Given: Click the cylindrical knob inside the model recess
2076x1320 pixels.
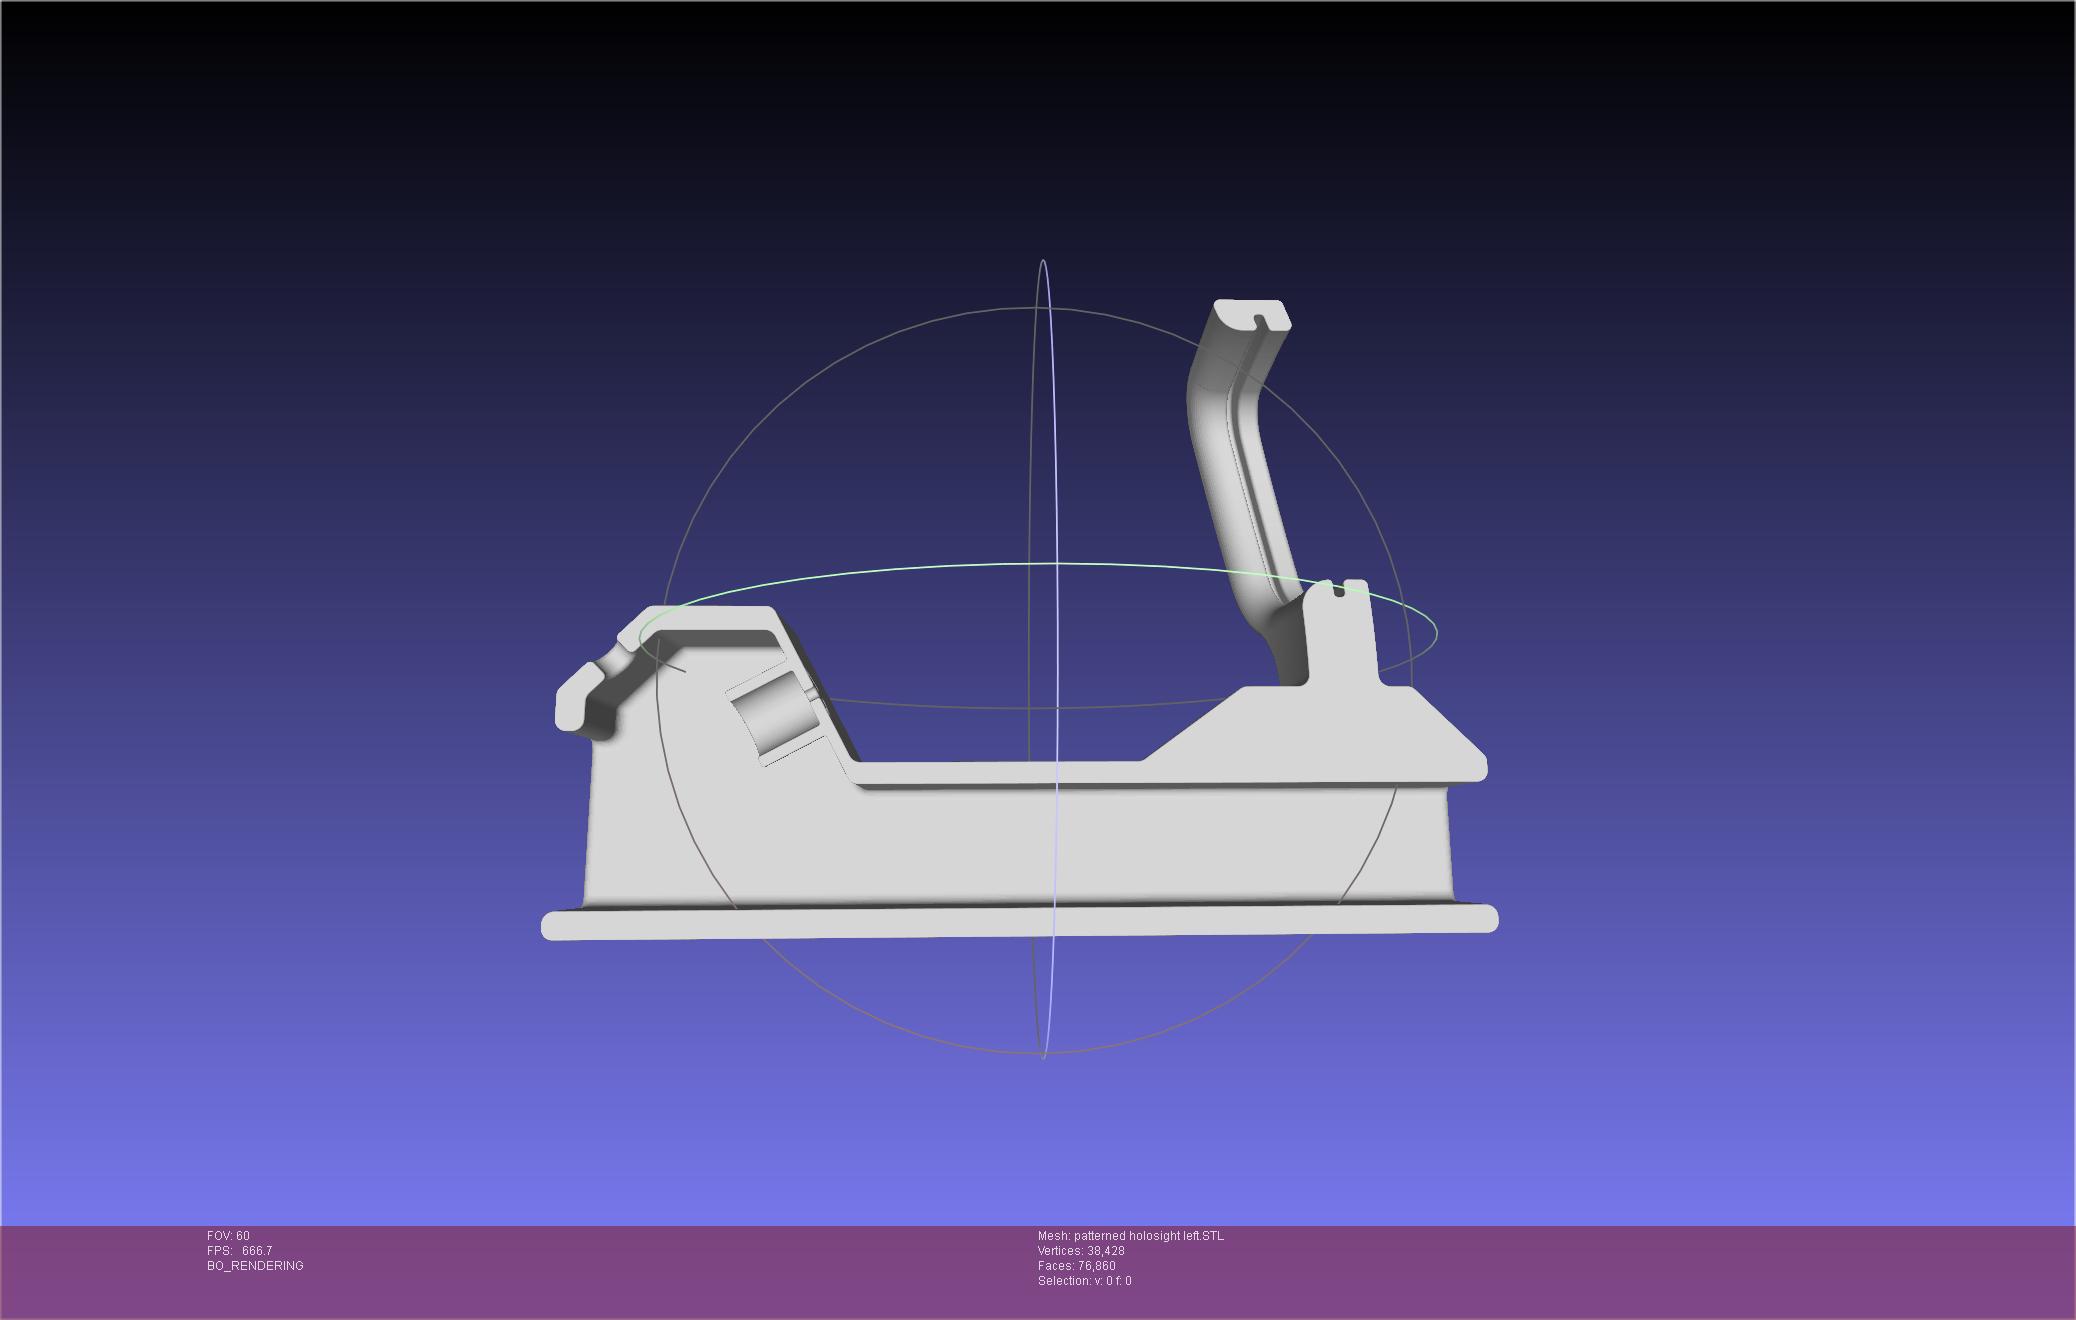Looking at the screenshot, I should (775, 715).
